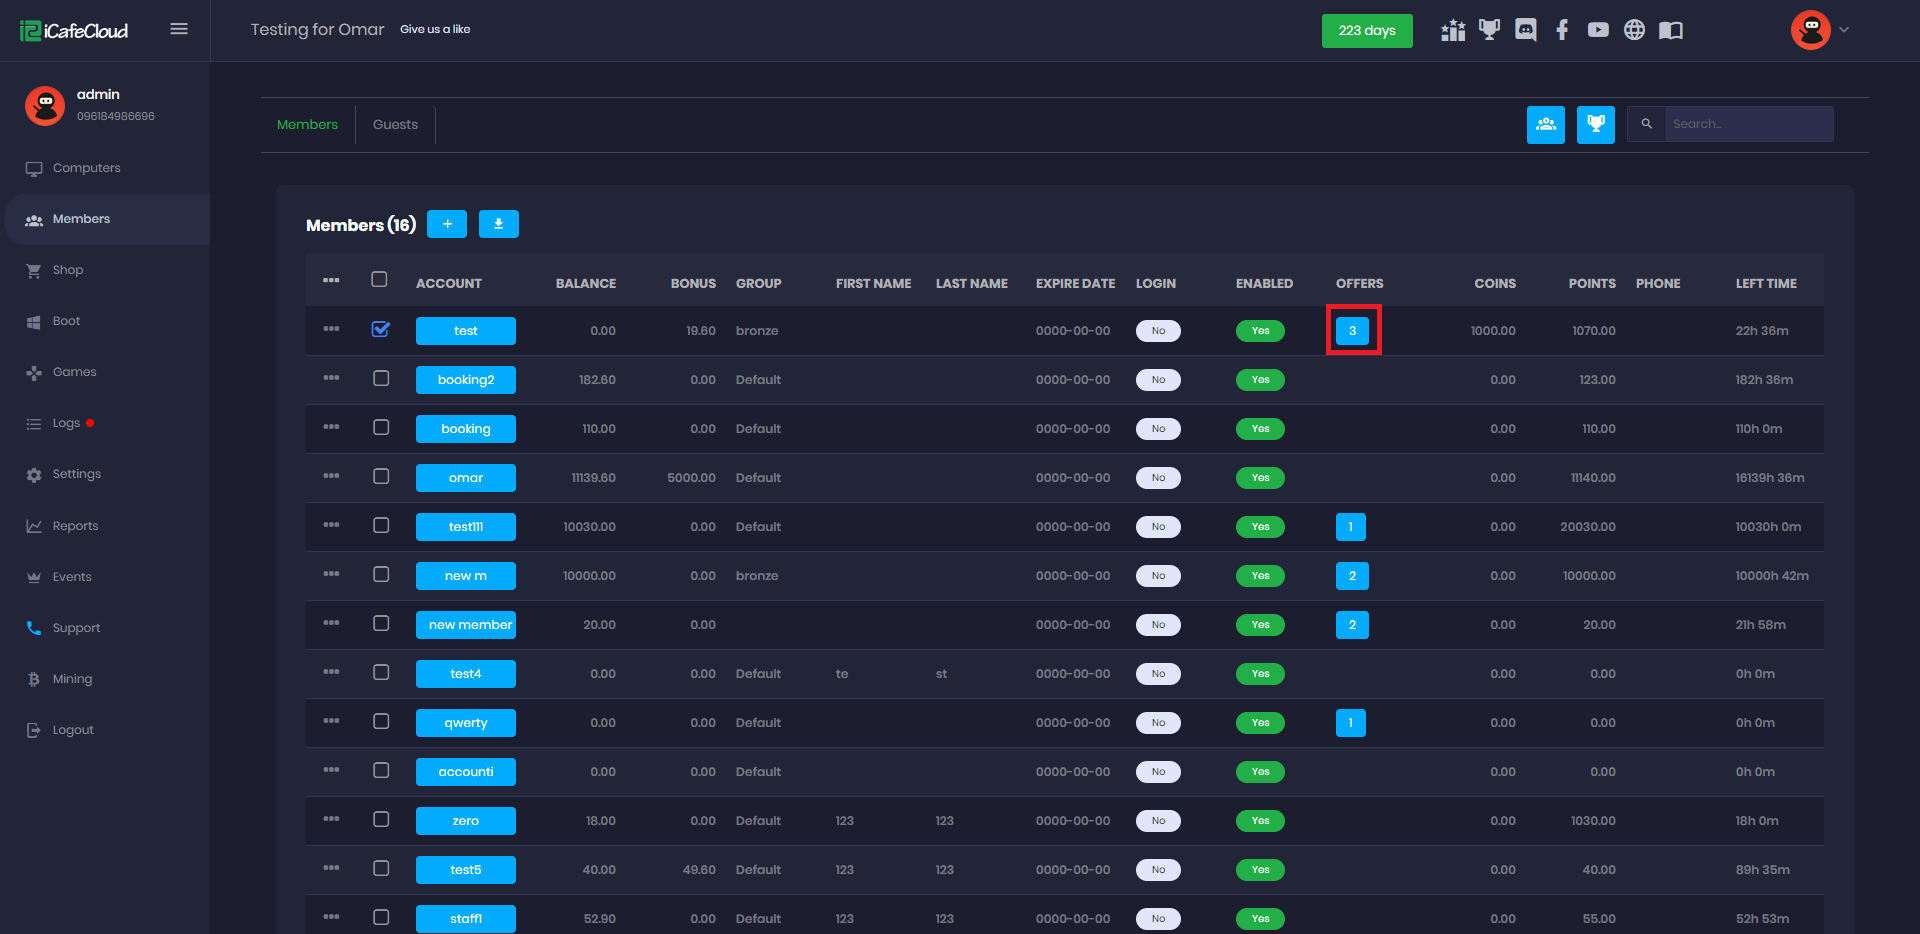Click the blue trophy icon button

[x=1595, y=124]
